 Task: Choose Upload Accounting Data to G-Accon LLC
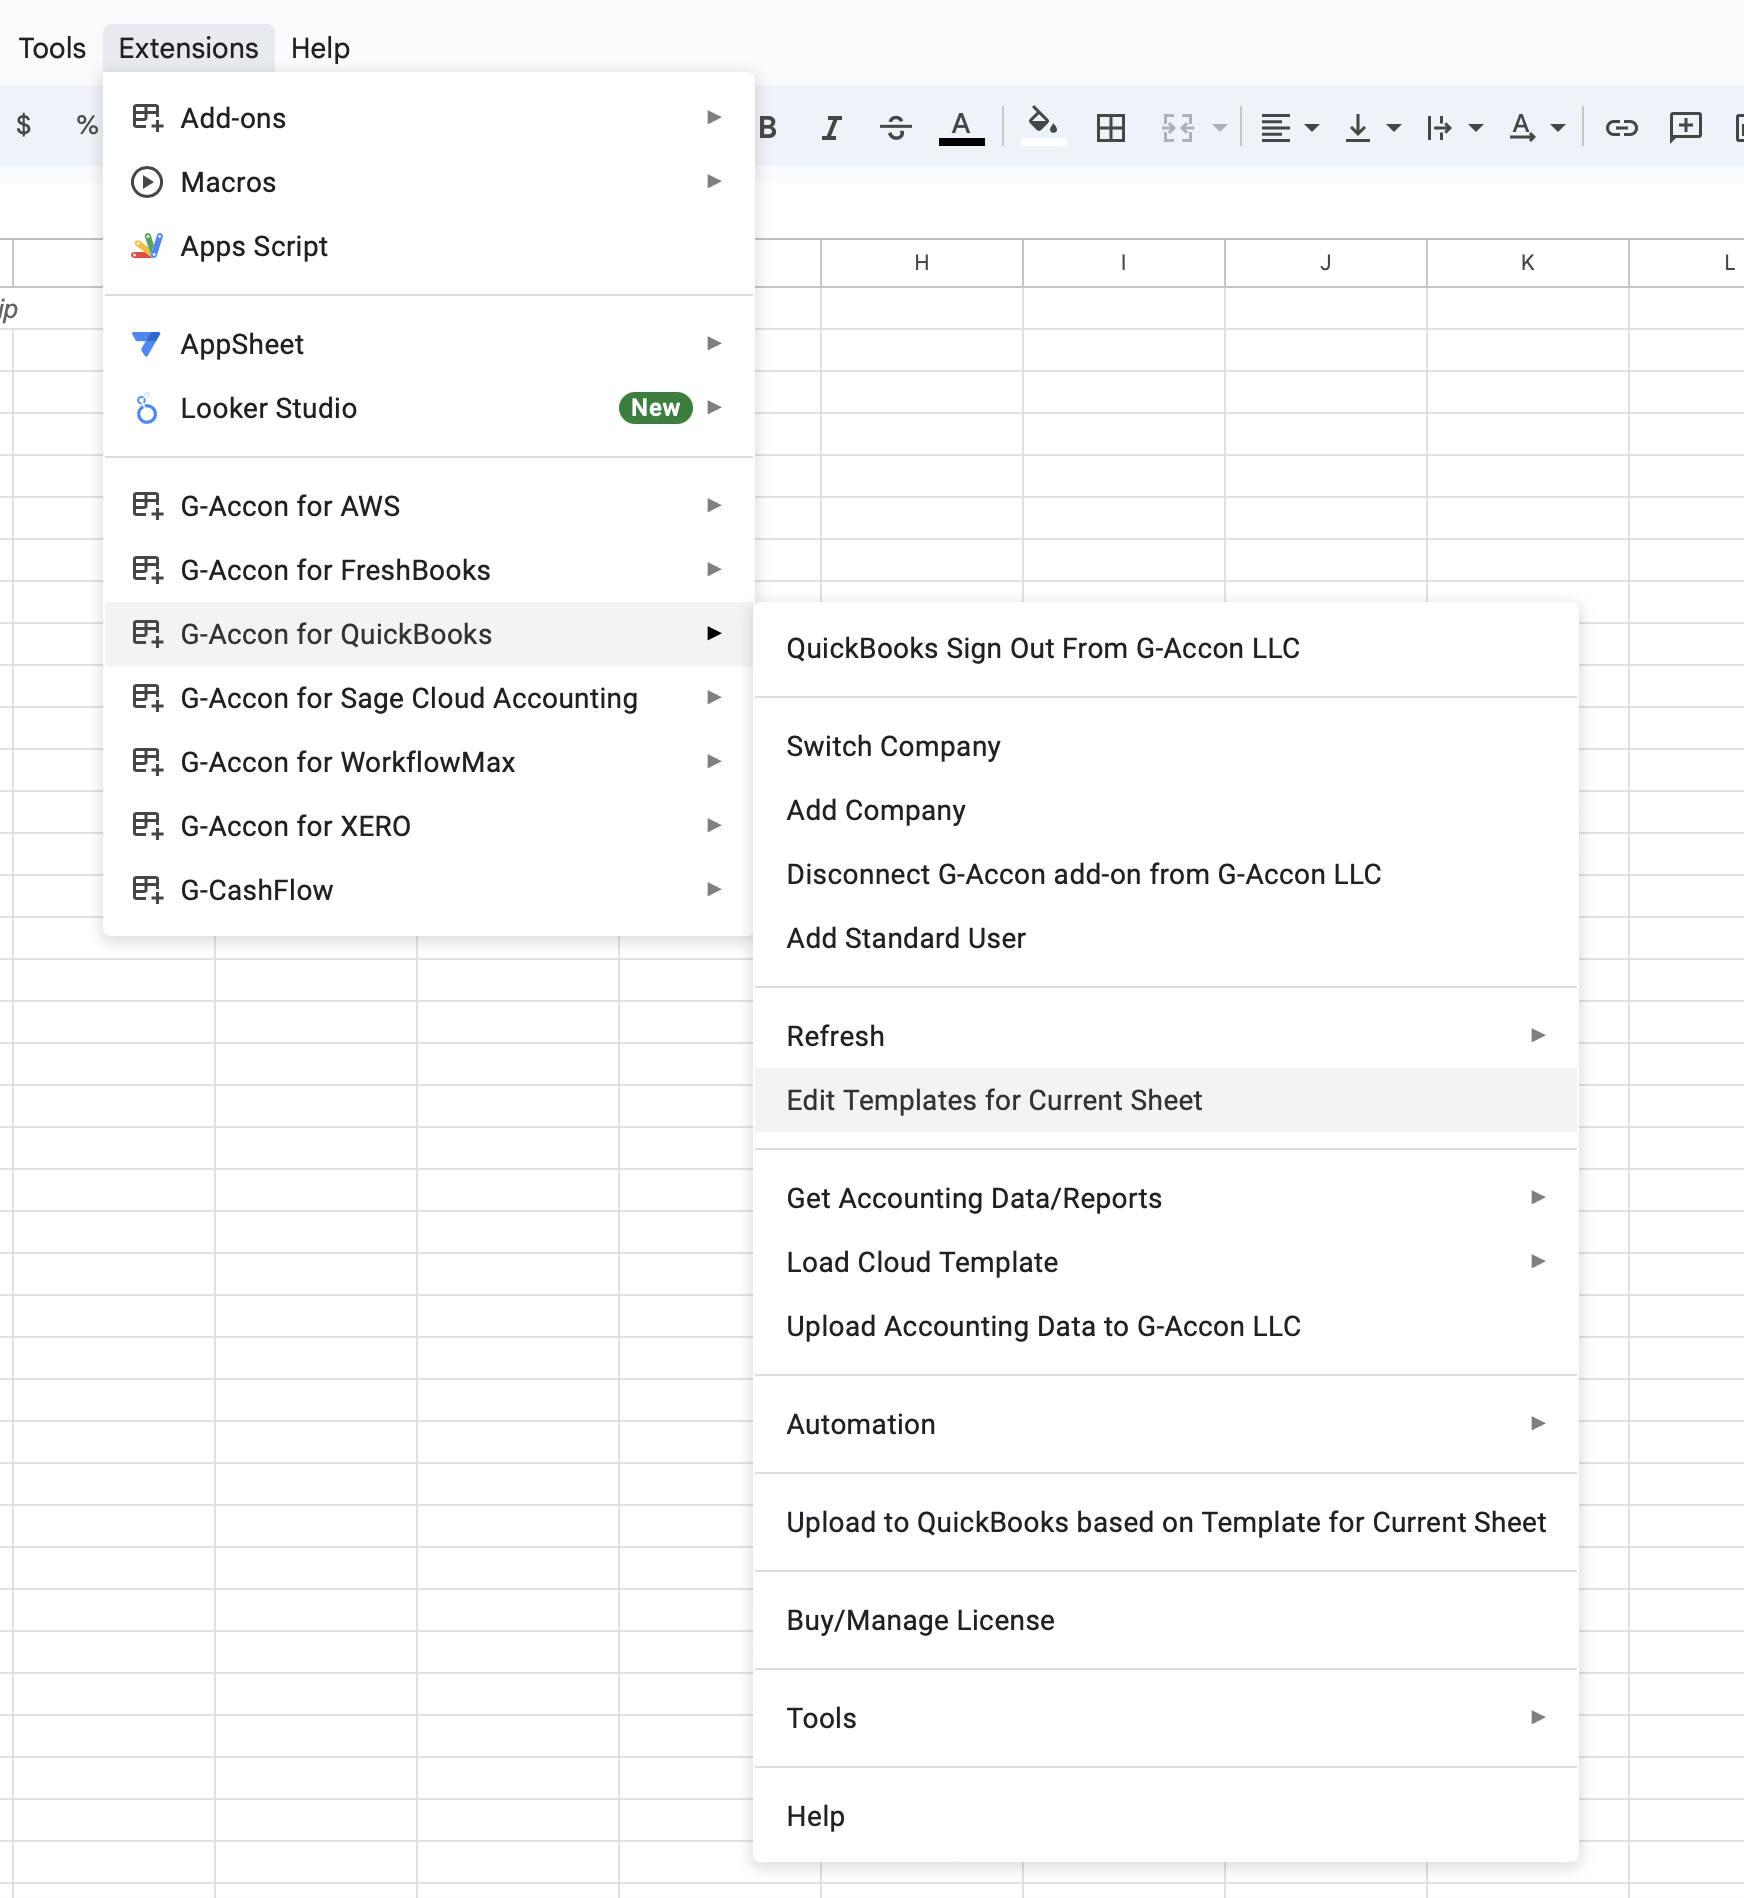pos(1166,1326)
